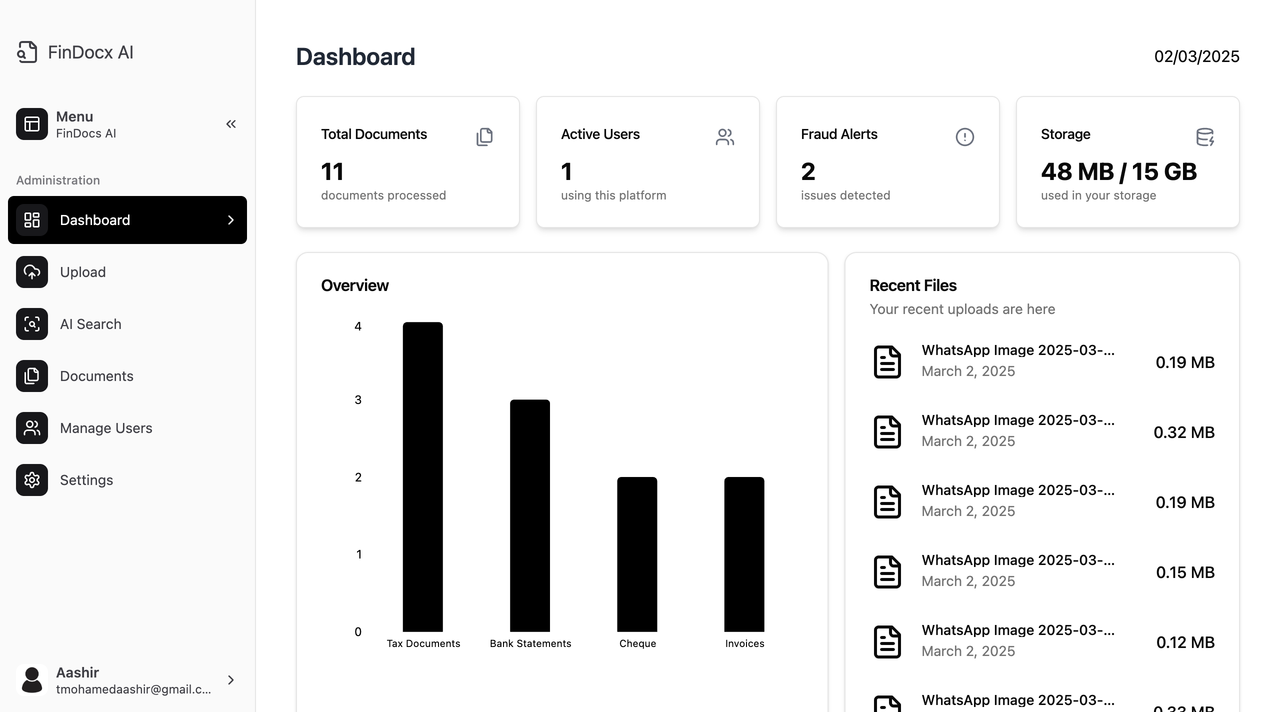Click file icon of the 0.15 MB file
The image size is (1280, 712).
point(888,572)
